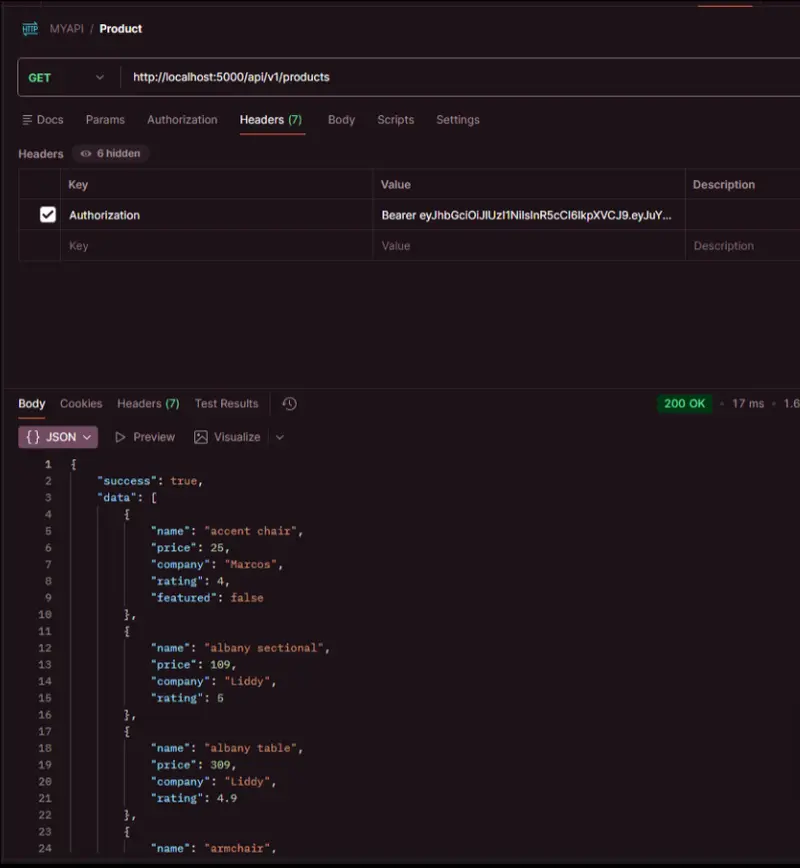
Task: Open the Scripts tab
Action: coord(395,120)
